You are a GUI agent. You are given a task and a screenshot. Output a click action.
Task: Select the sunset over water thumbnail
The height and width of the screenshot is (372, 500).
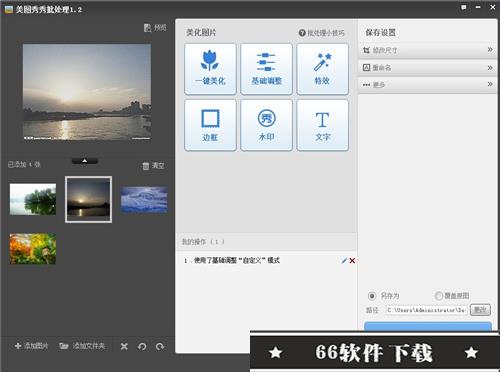tap(88, 199)
